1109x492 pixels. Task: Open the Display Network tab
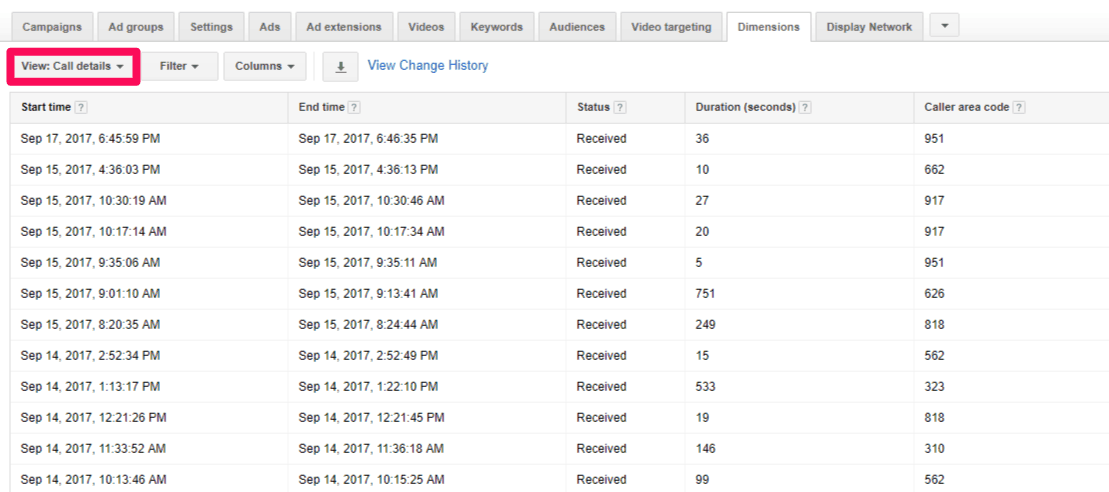click(x=869, y=27)
